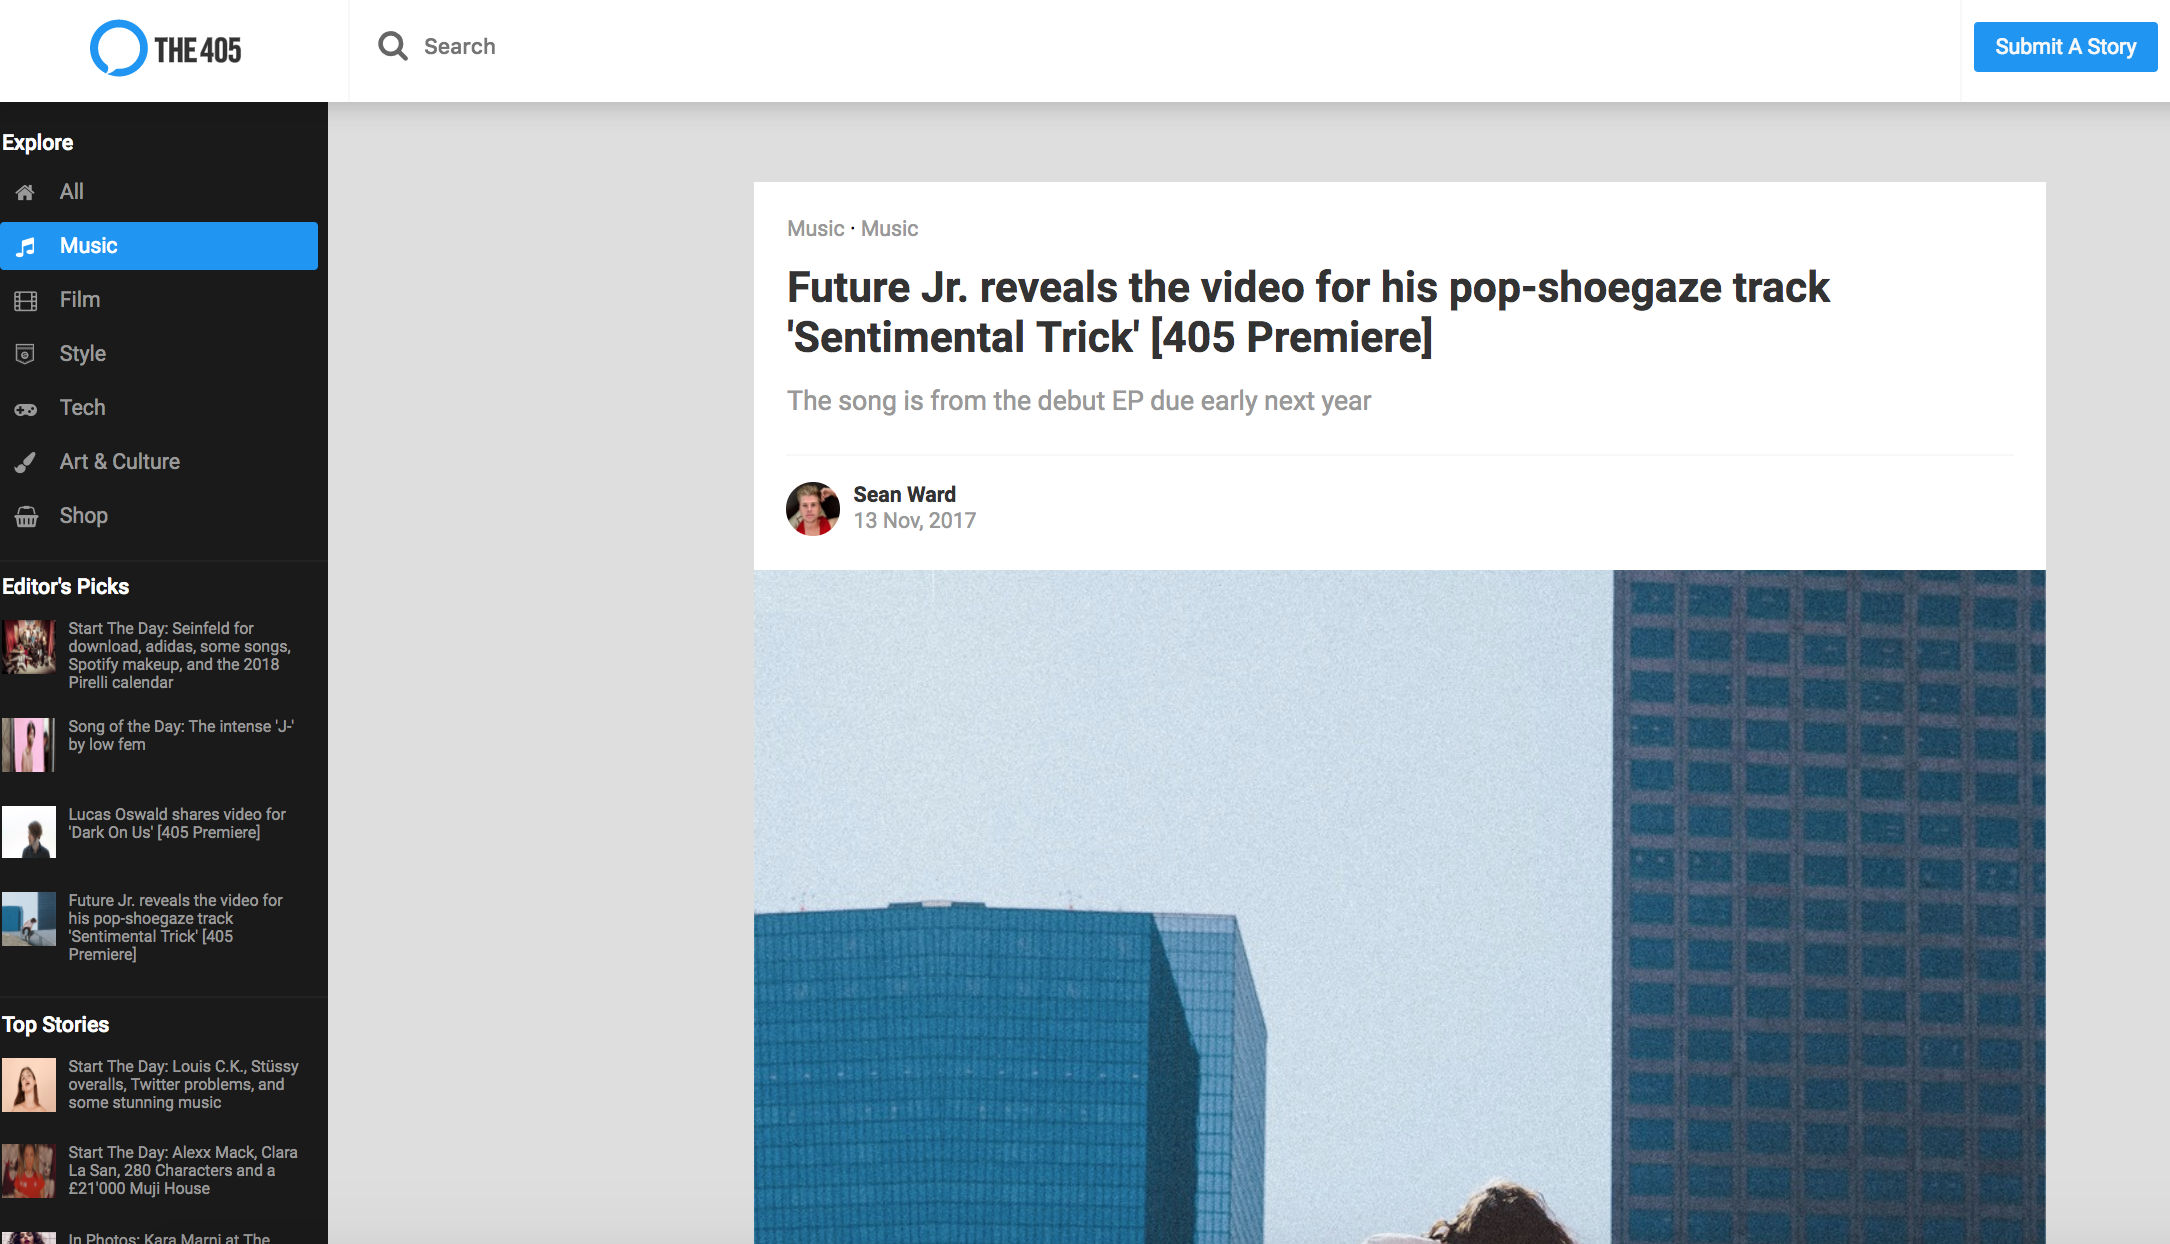
Task: Click the article headline about Future Jr.
Action: (1308, 312)
